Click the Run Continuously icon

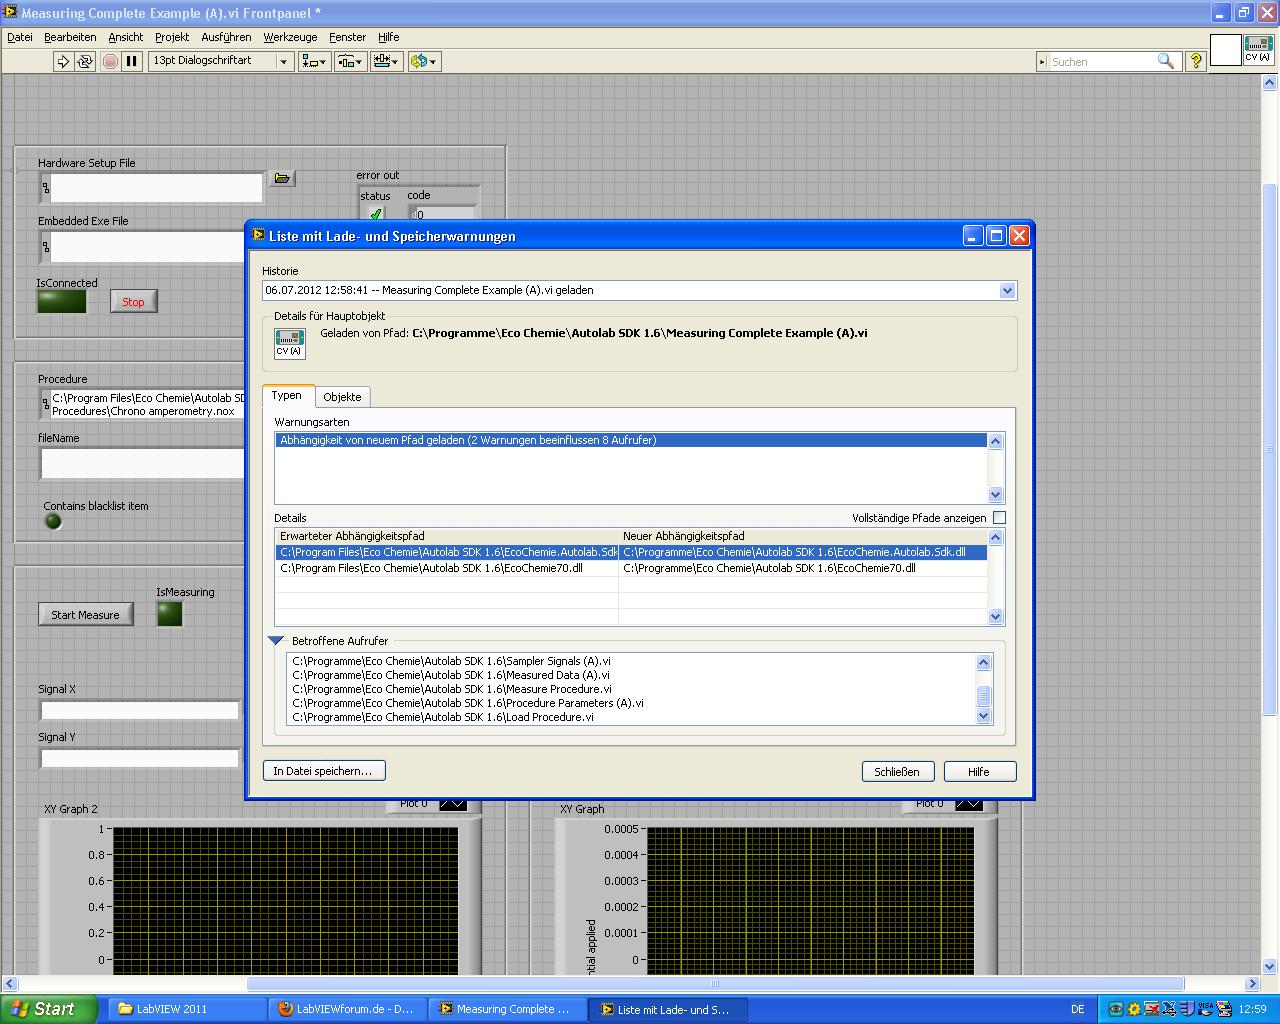(85, 61)
